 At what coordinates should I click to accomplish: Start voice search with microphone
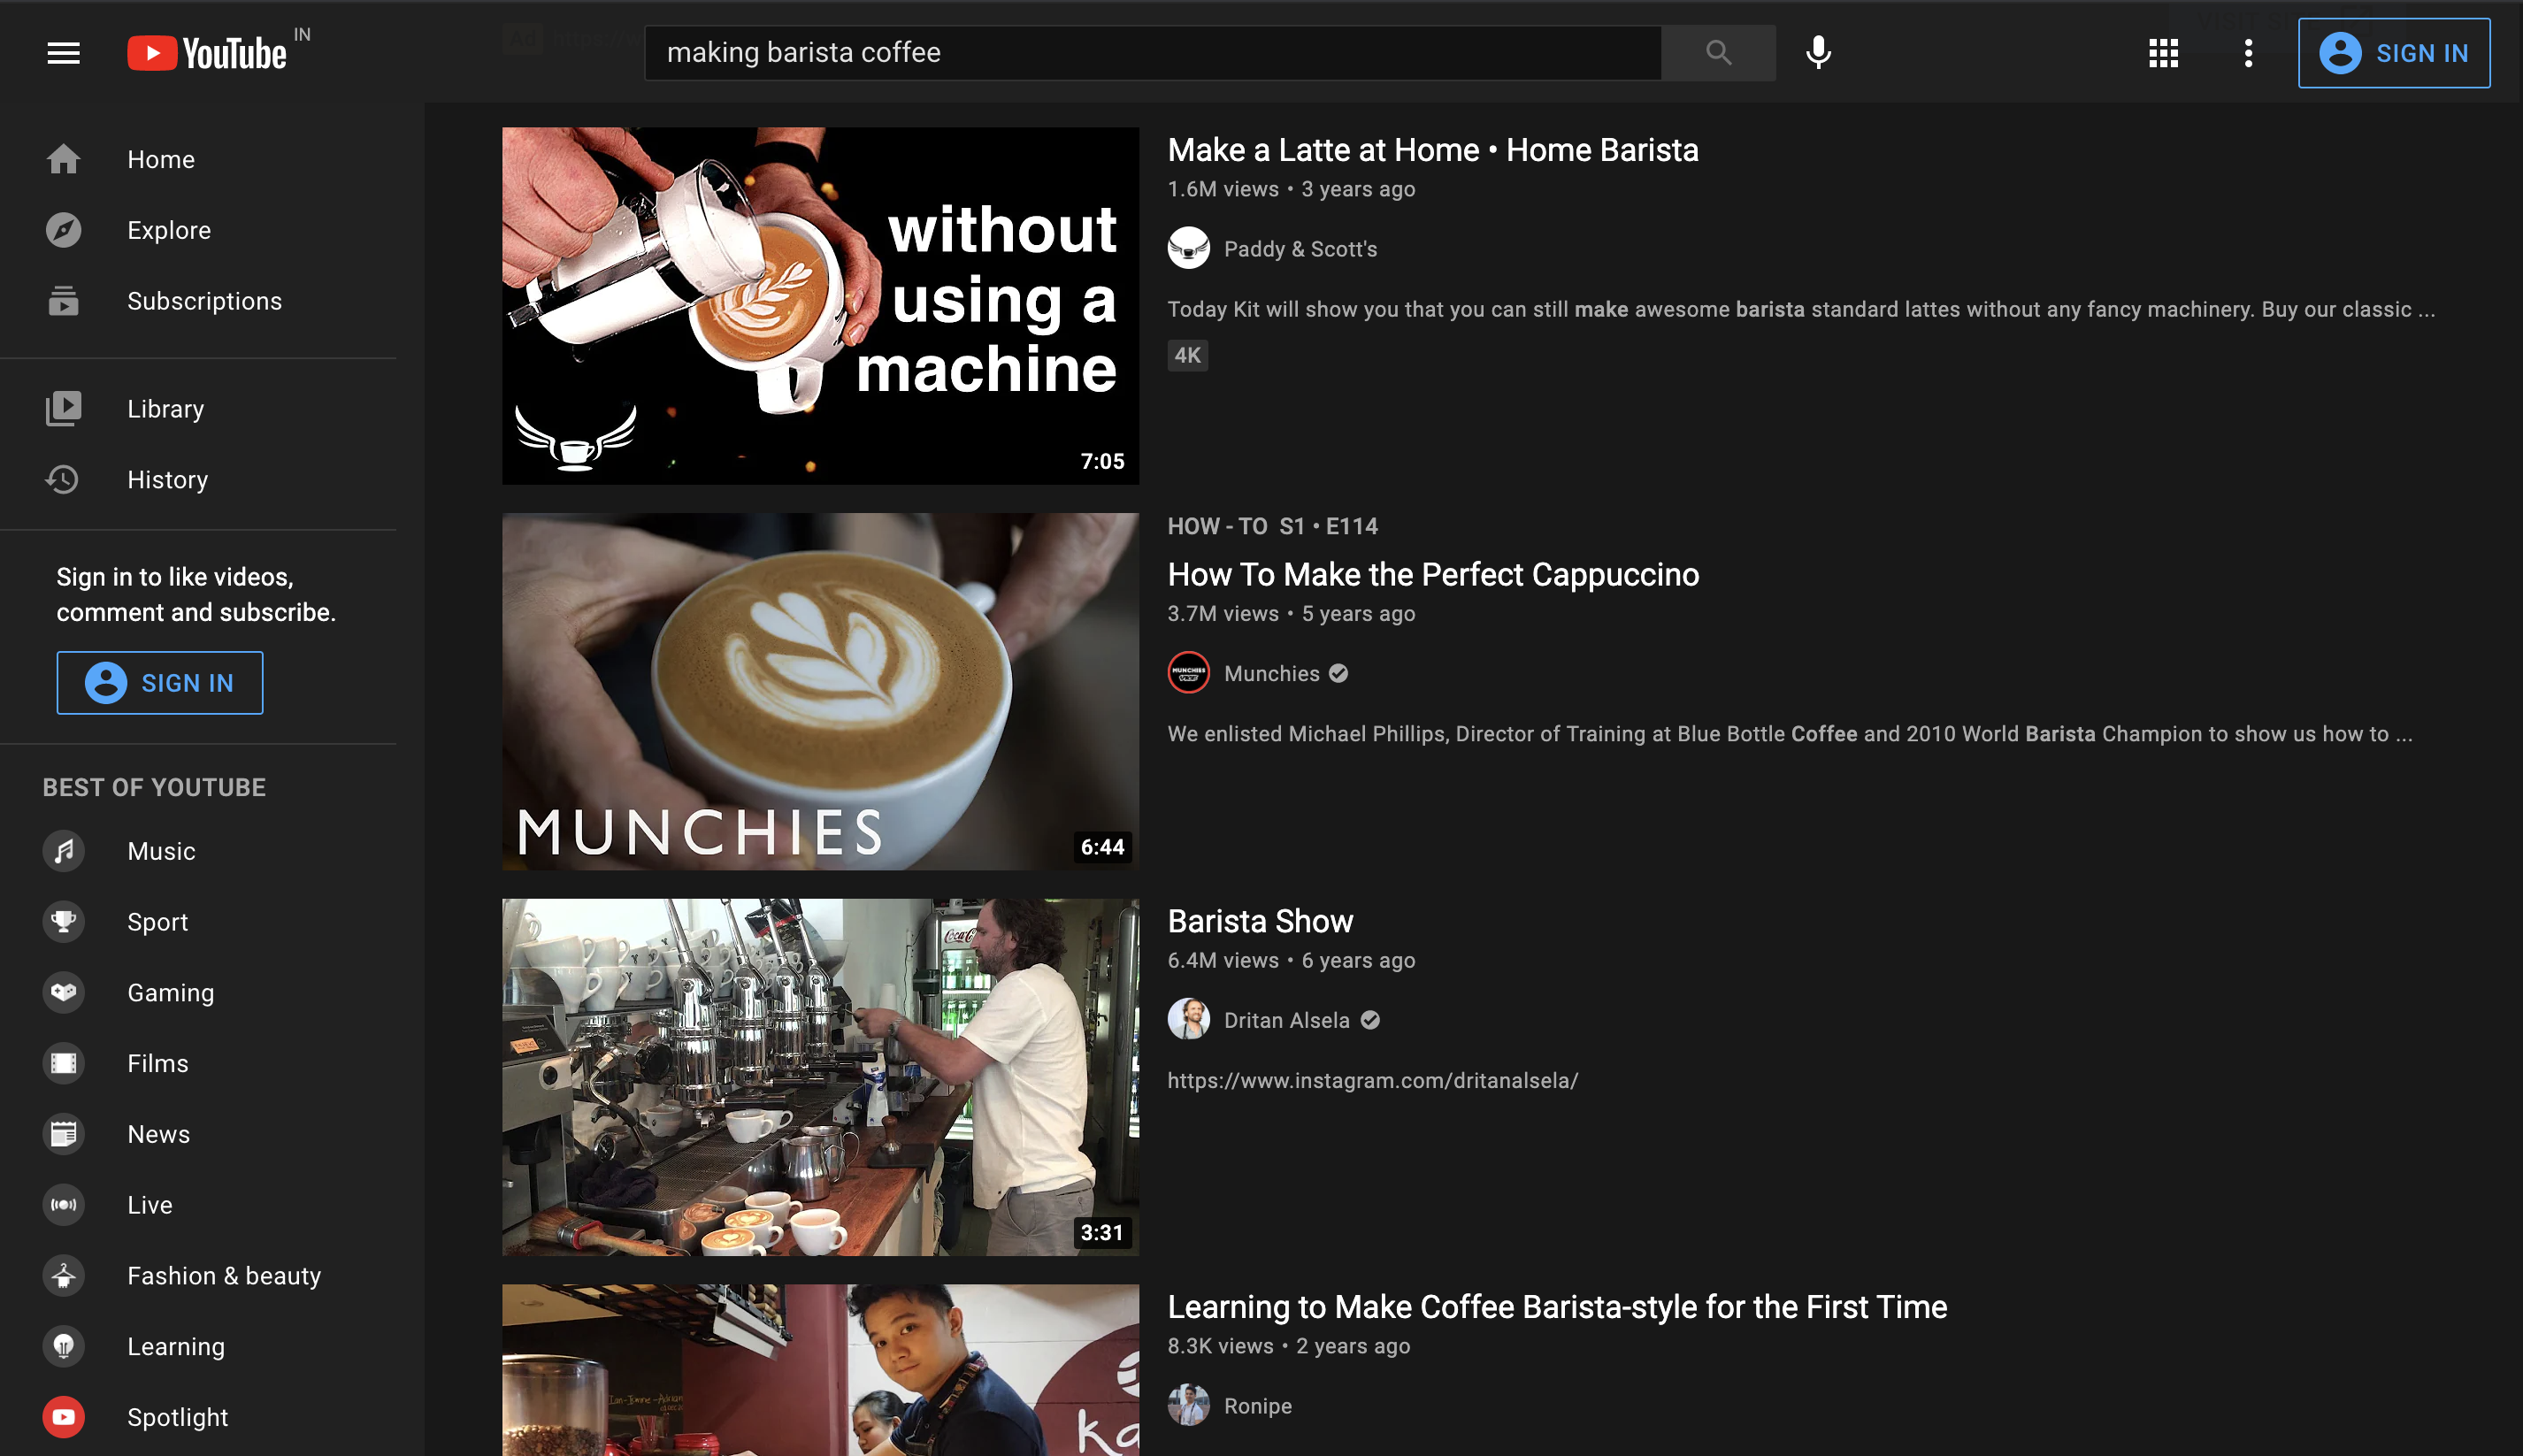tap(1818, 53)
